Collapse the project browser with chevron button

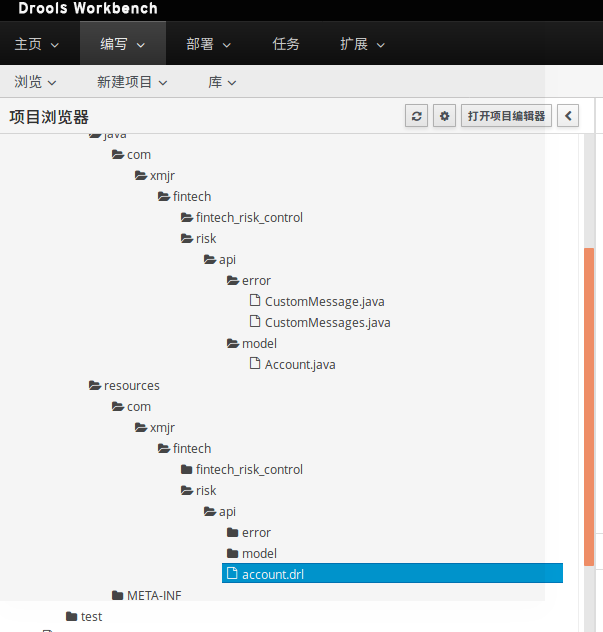pyautogui.click(x=568, y=116)
